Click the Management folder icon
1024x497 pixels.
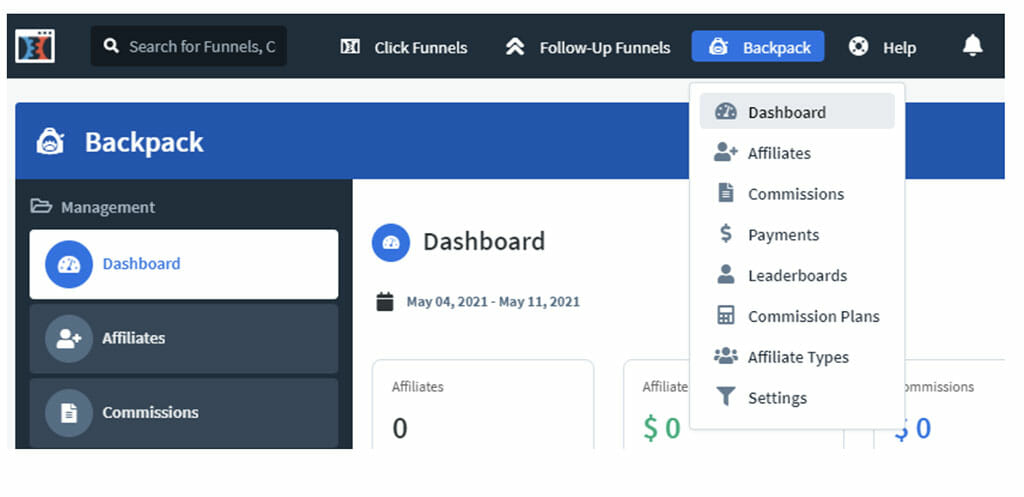41,206
